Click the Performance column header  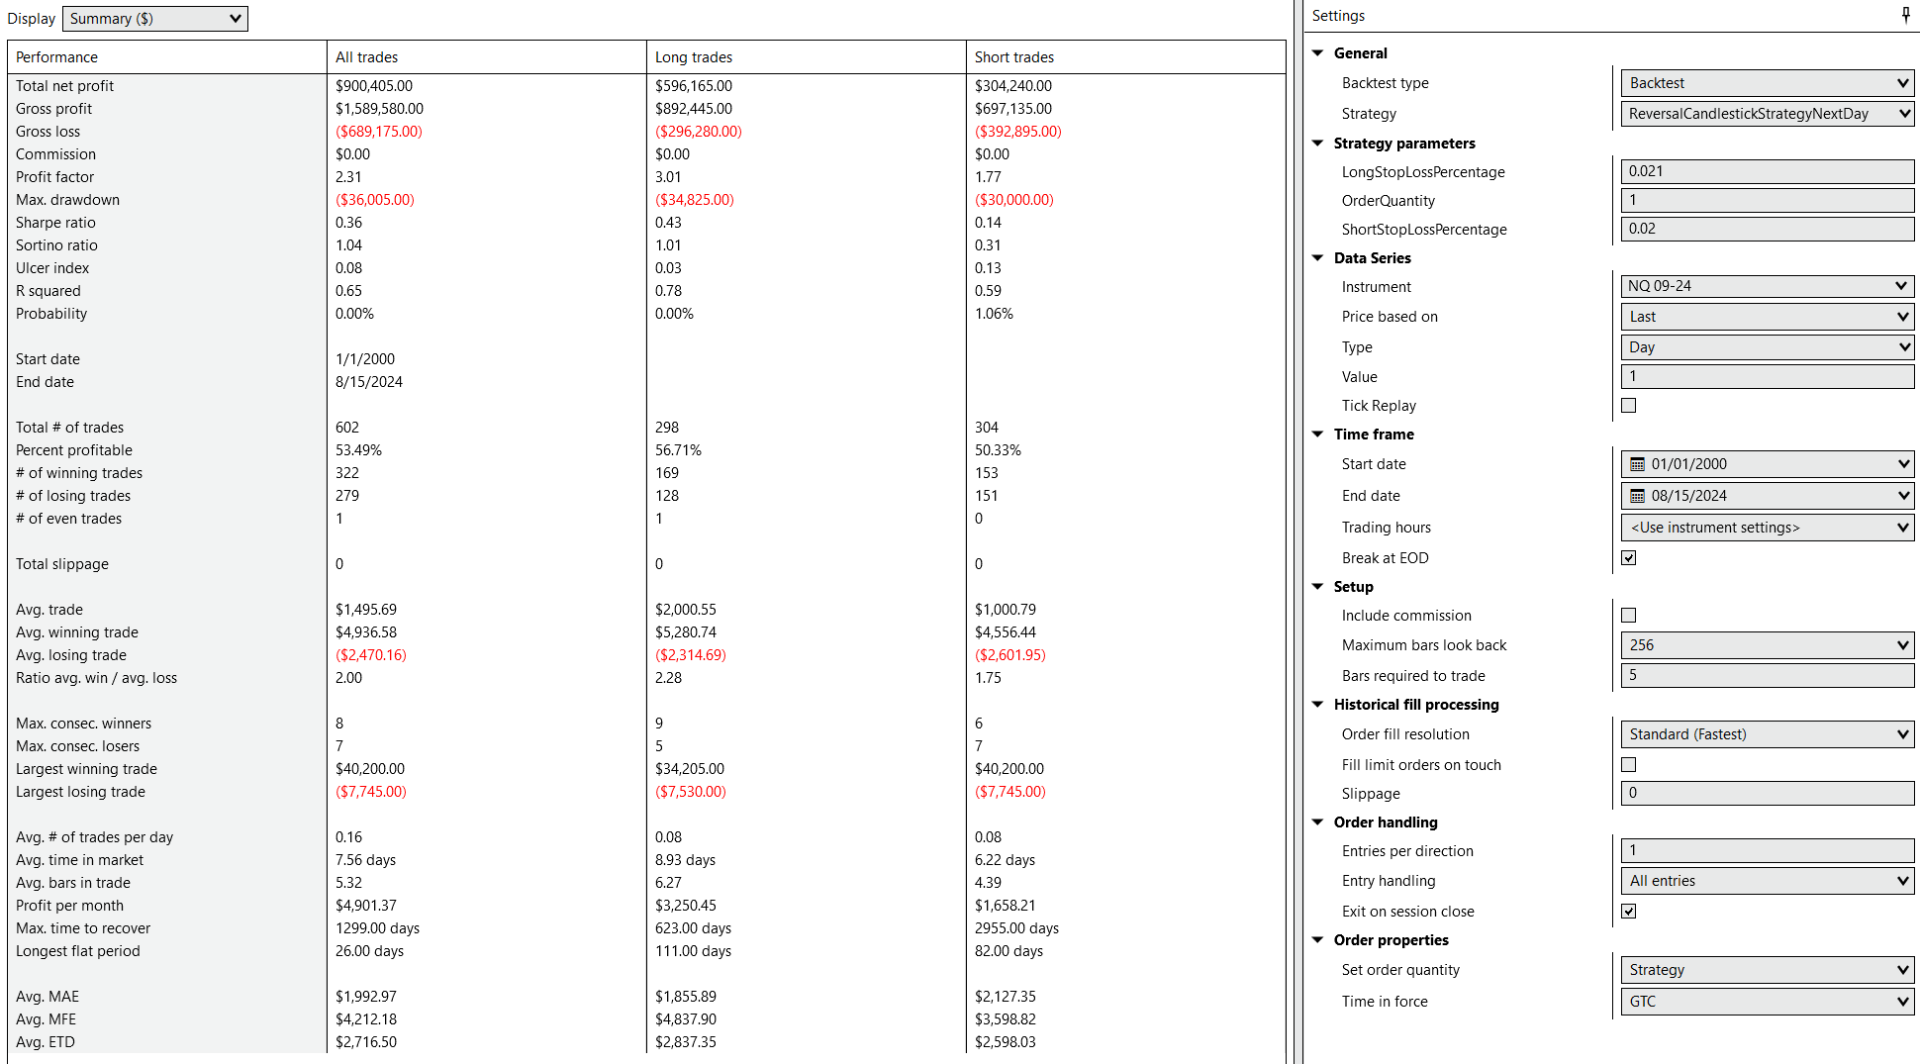point(167,57)
